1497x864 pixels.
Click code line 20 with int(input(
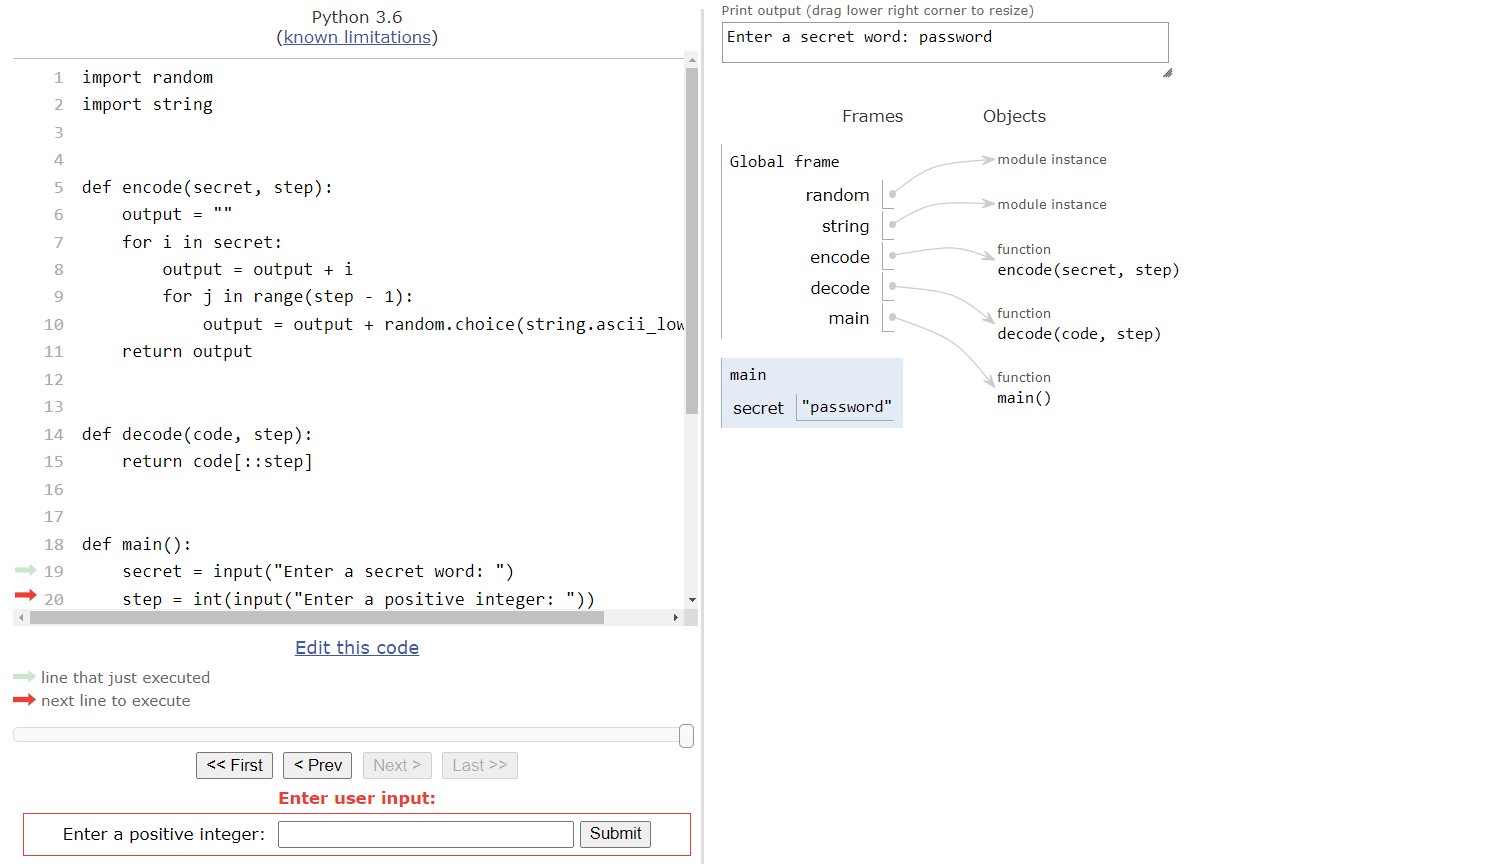[x=358, y=599]
